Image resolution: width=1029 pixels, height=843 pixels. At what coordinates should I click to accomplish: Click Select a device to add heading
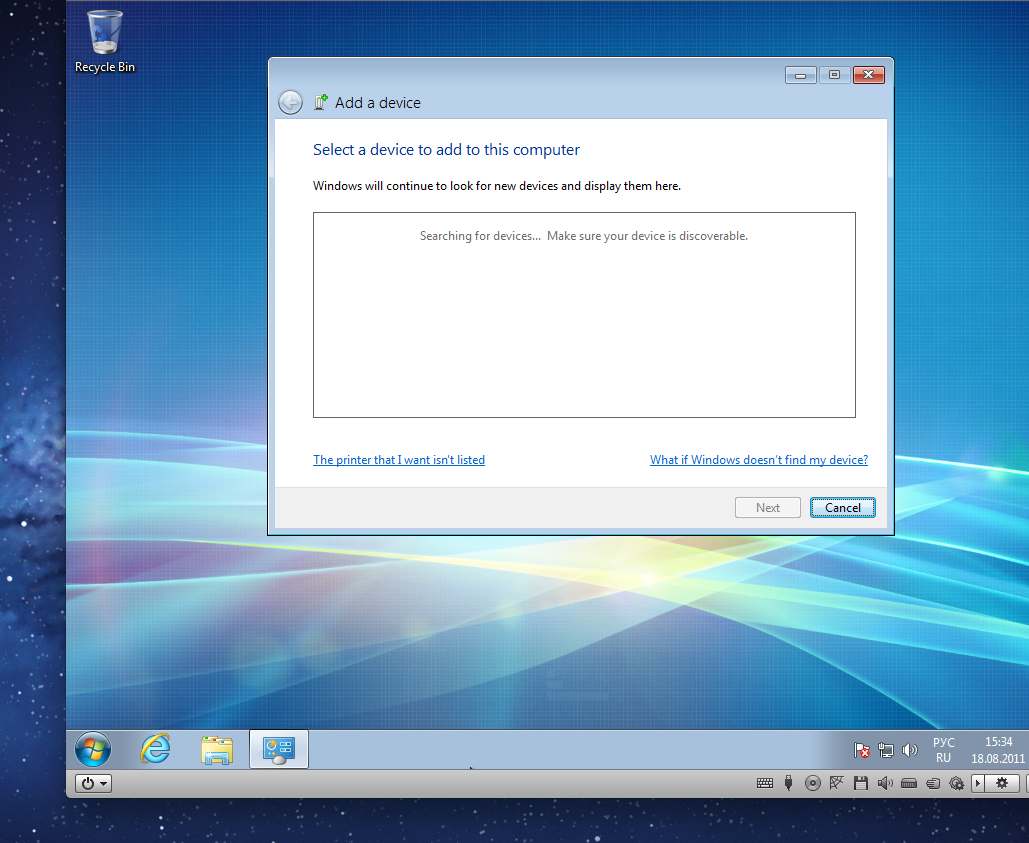pyautogui.click(x=446, y=150)
